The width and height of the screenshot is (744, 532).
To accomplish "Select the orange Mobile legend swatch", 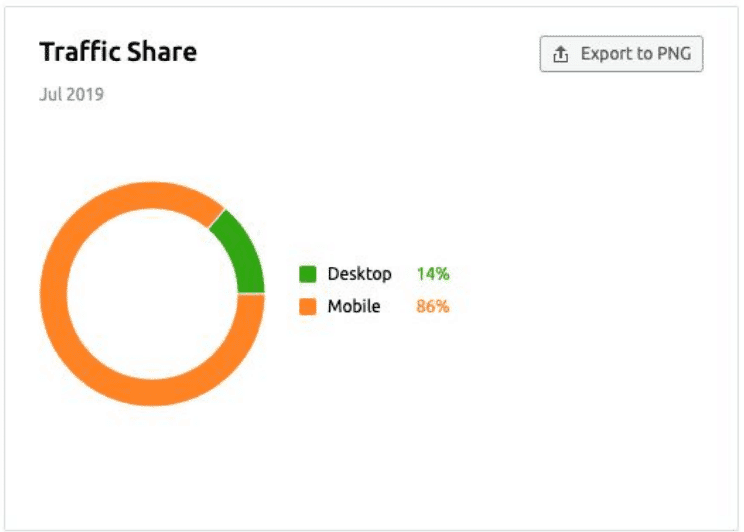I will [x=307, y=307].
